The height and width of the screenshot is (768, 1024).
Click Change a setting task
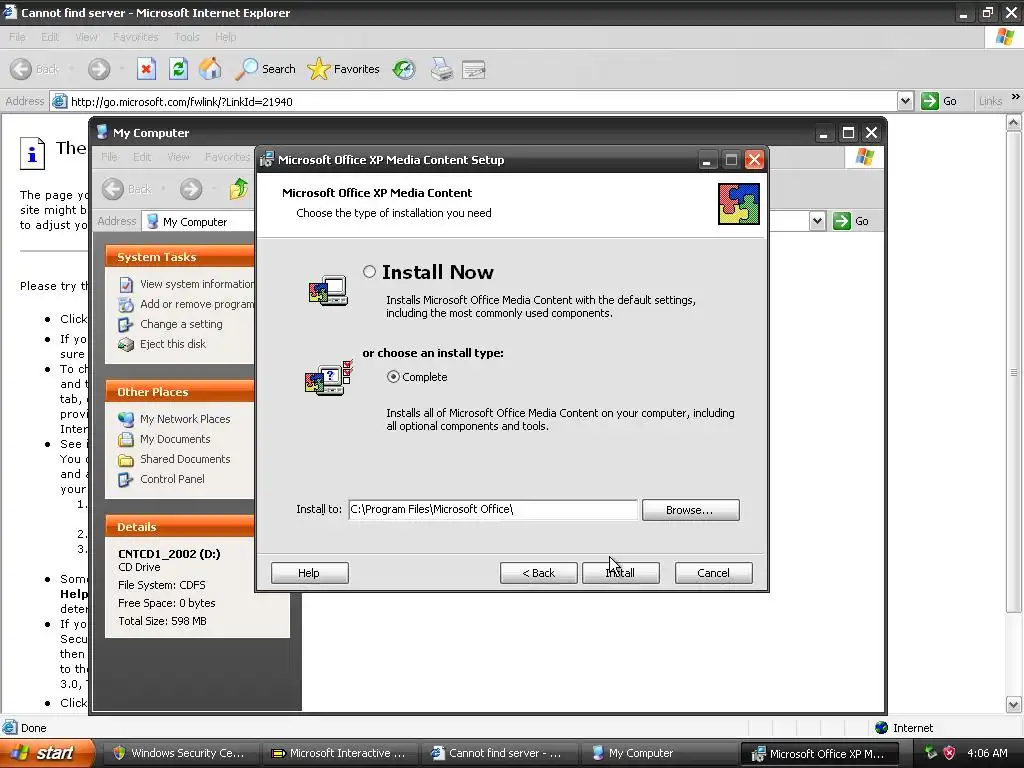tap(170, 324)
